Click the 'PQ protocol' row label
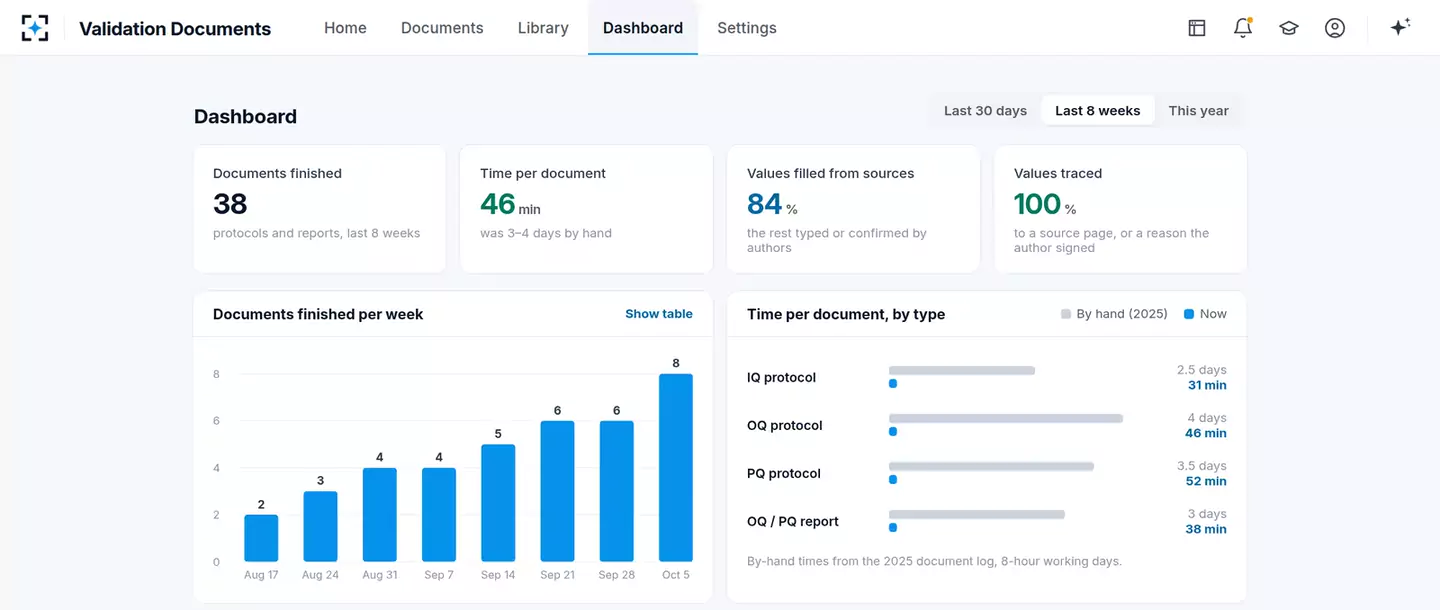 coord(784,474)
